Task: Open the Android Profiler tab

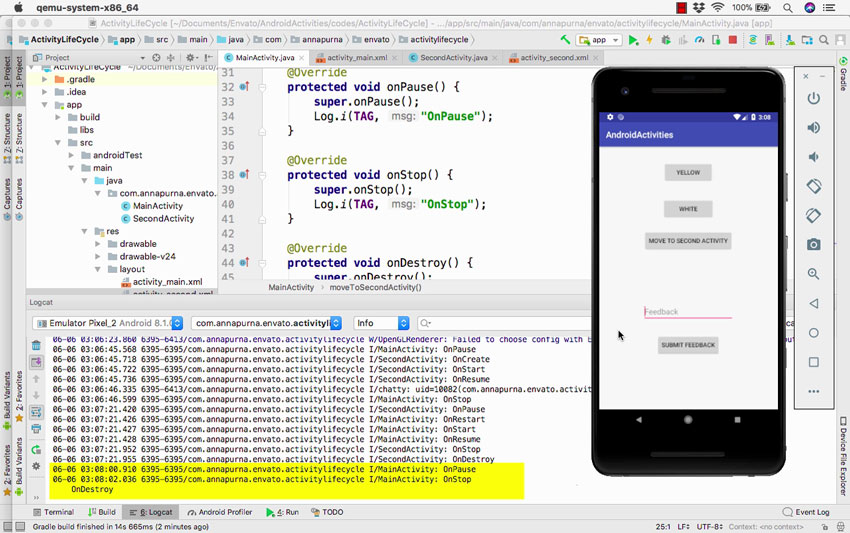Action: click(220, 512)
